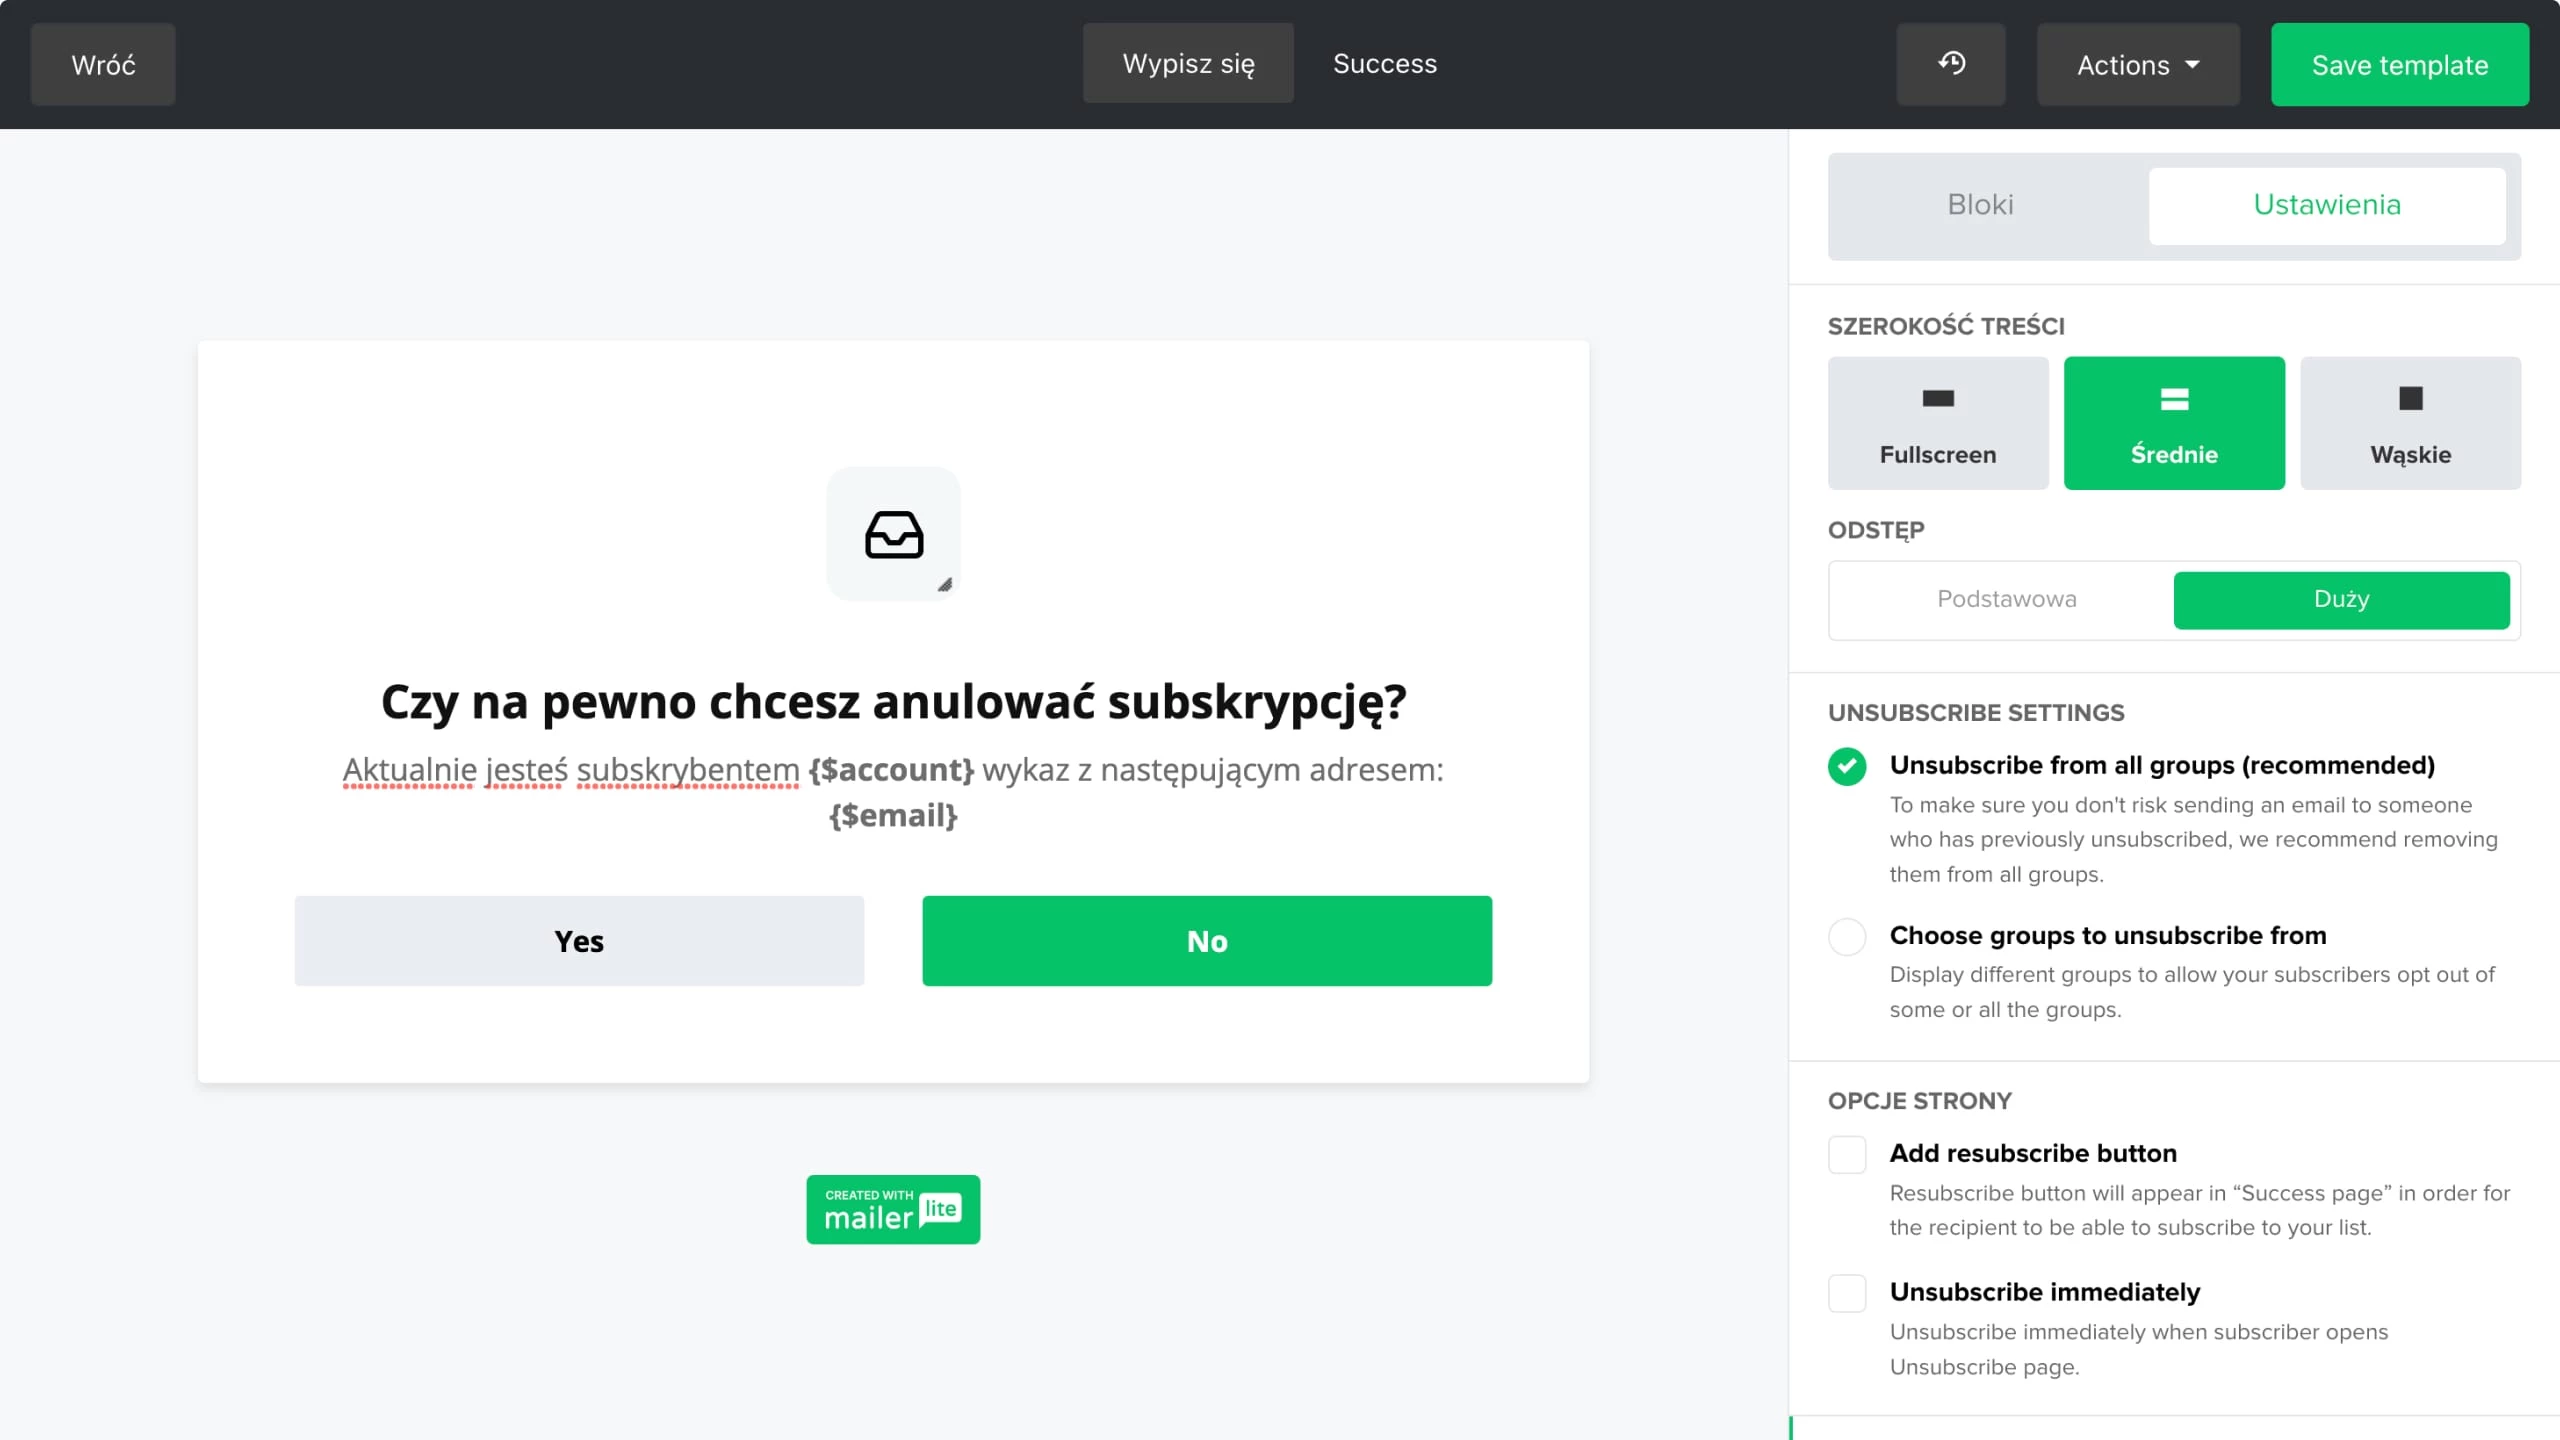2560x1440 pixels.
Task: Select Choose groups to unsubscribe from
Action: tap(1846, 937)
